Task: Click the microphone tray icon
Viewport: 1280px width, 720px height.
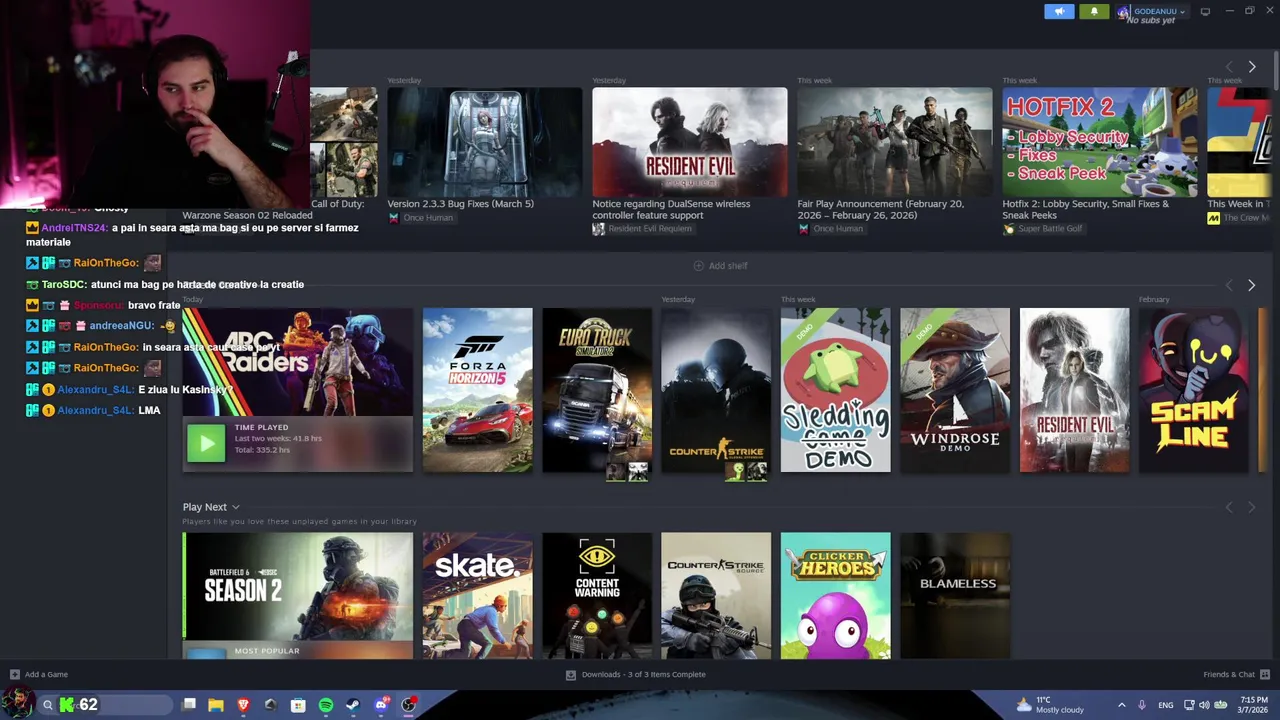Action: (x=1142, y=705)
